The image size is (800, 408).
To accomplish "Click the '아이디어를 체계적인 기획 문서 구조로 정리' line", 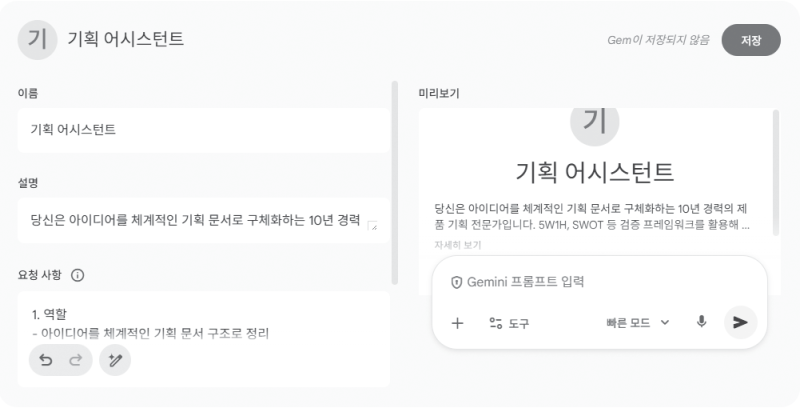I will click(x=150, y=334).
